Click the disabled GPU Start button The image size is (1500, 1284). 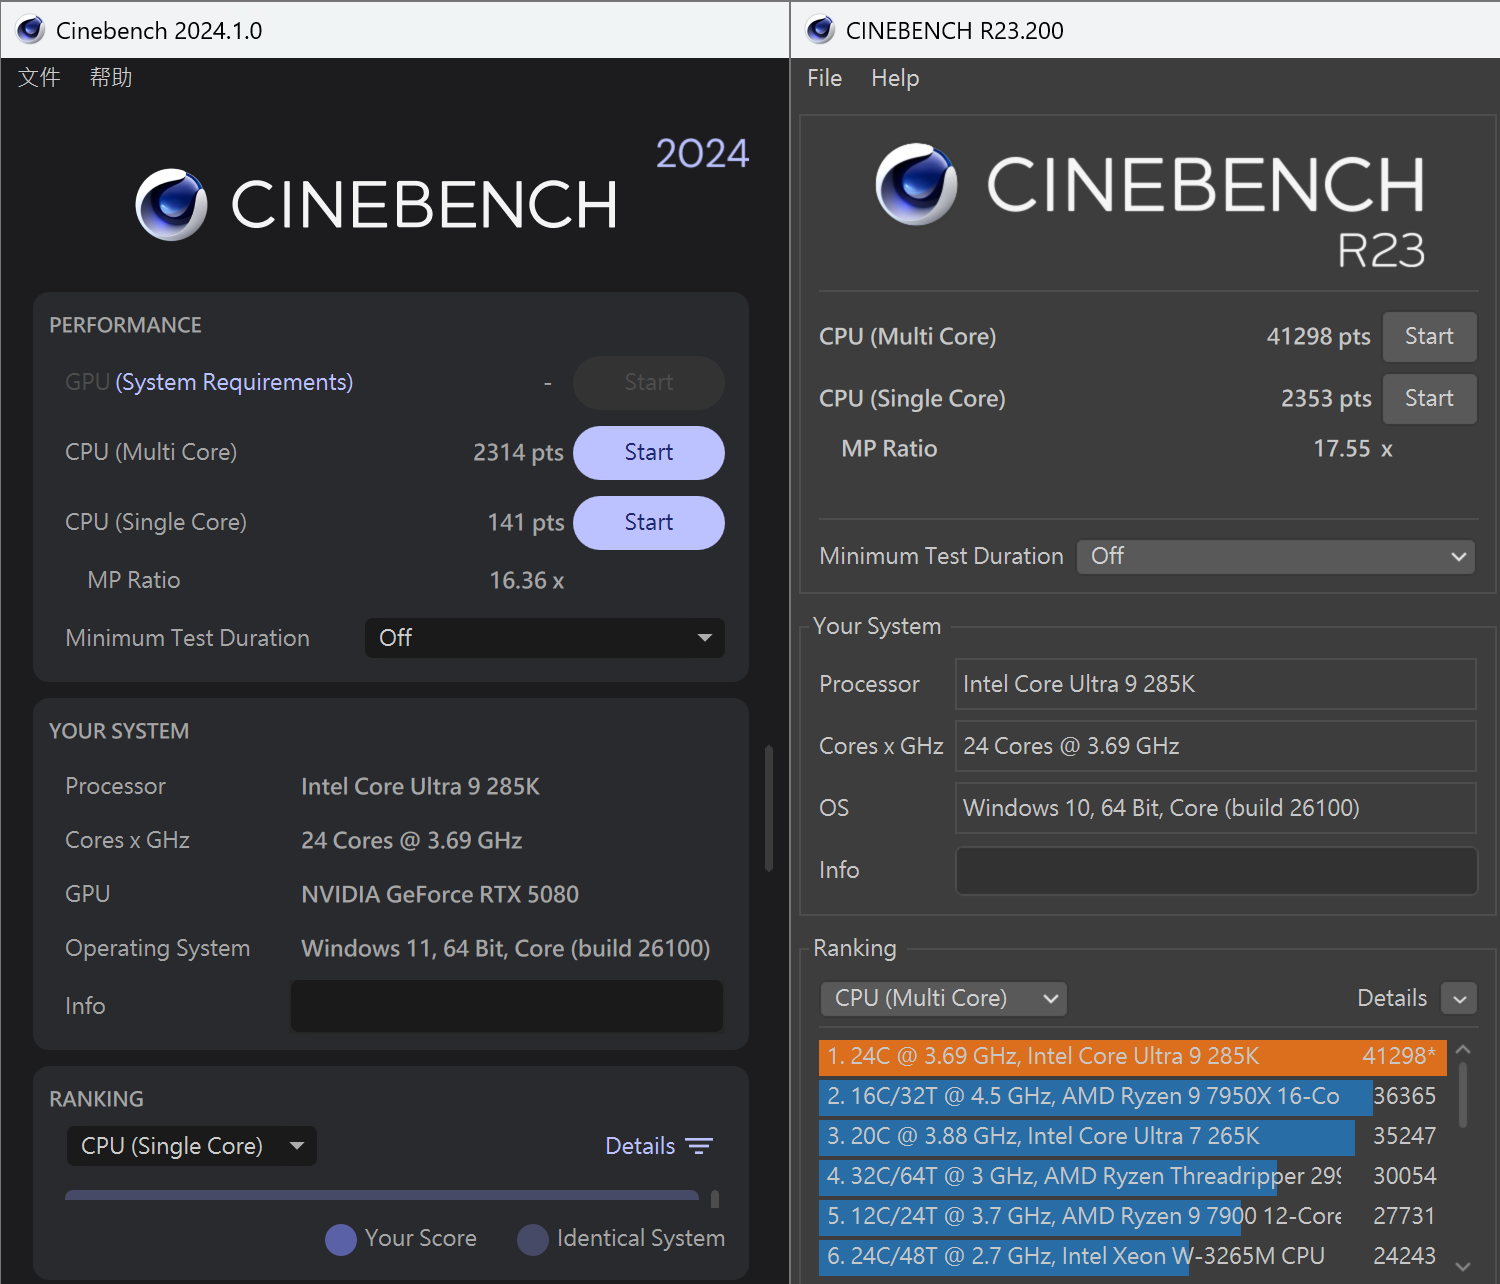coord(649,383)
